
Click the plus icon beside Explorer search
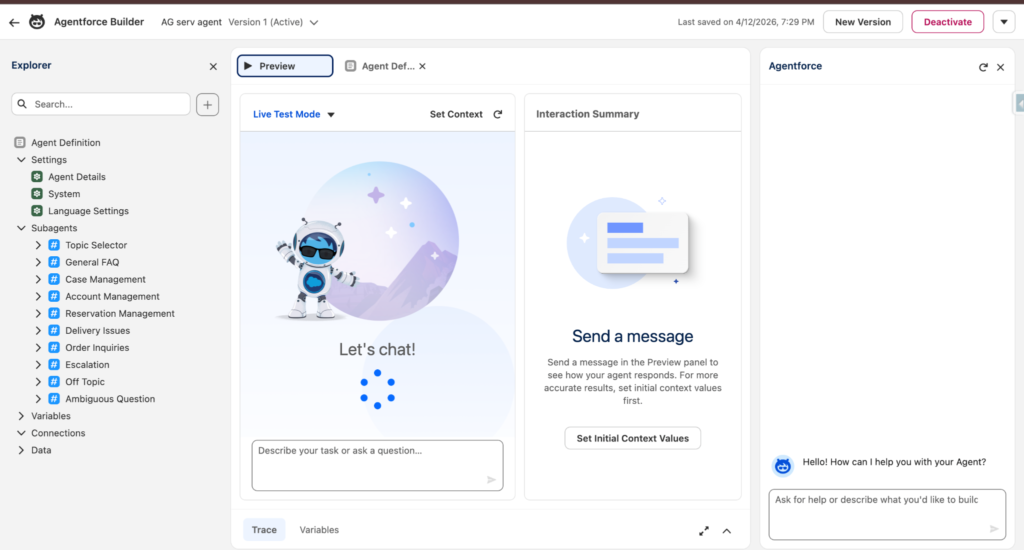pyautogui.click(x=207, y=104)
